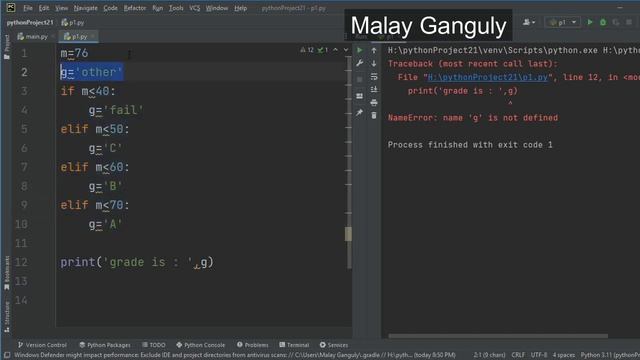
Task: Run p1 with green play button in toolbar
Action: (590, 22)
